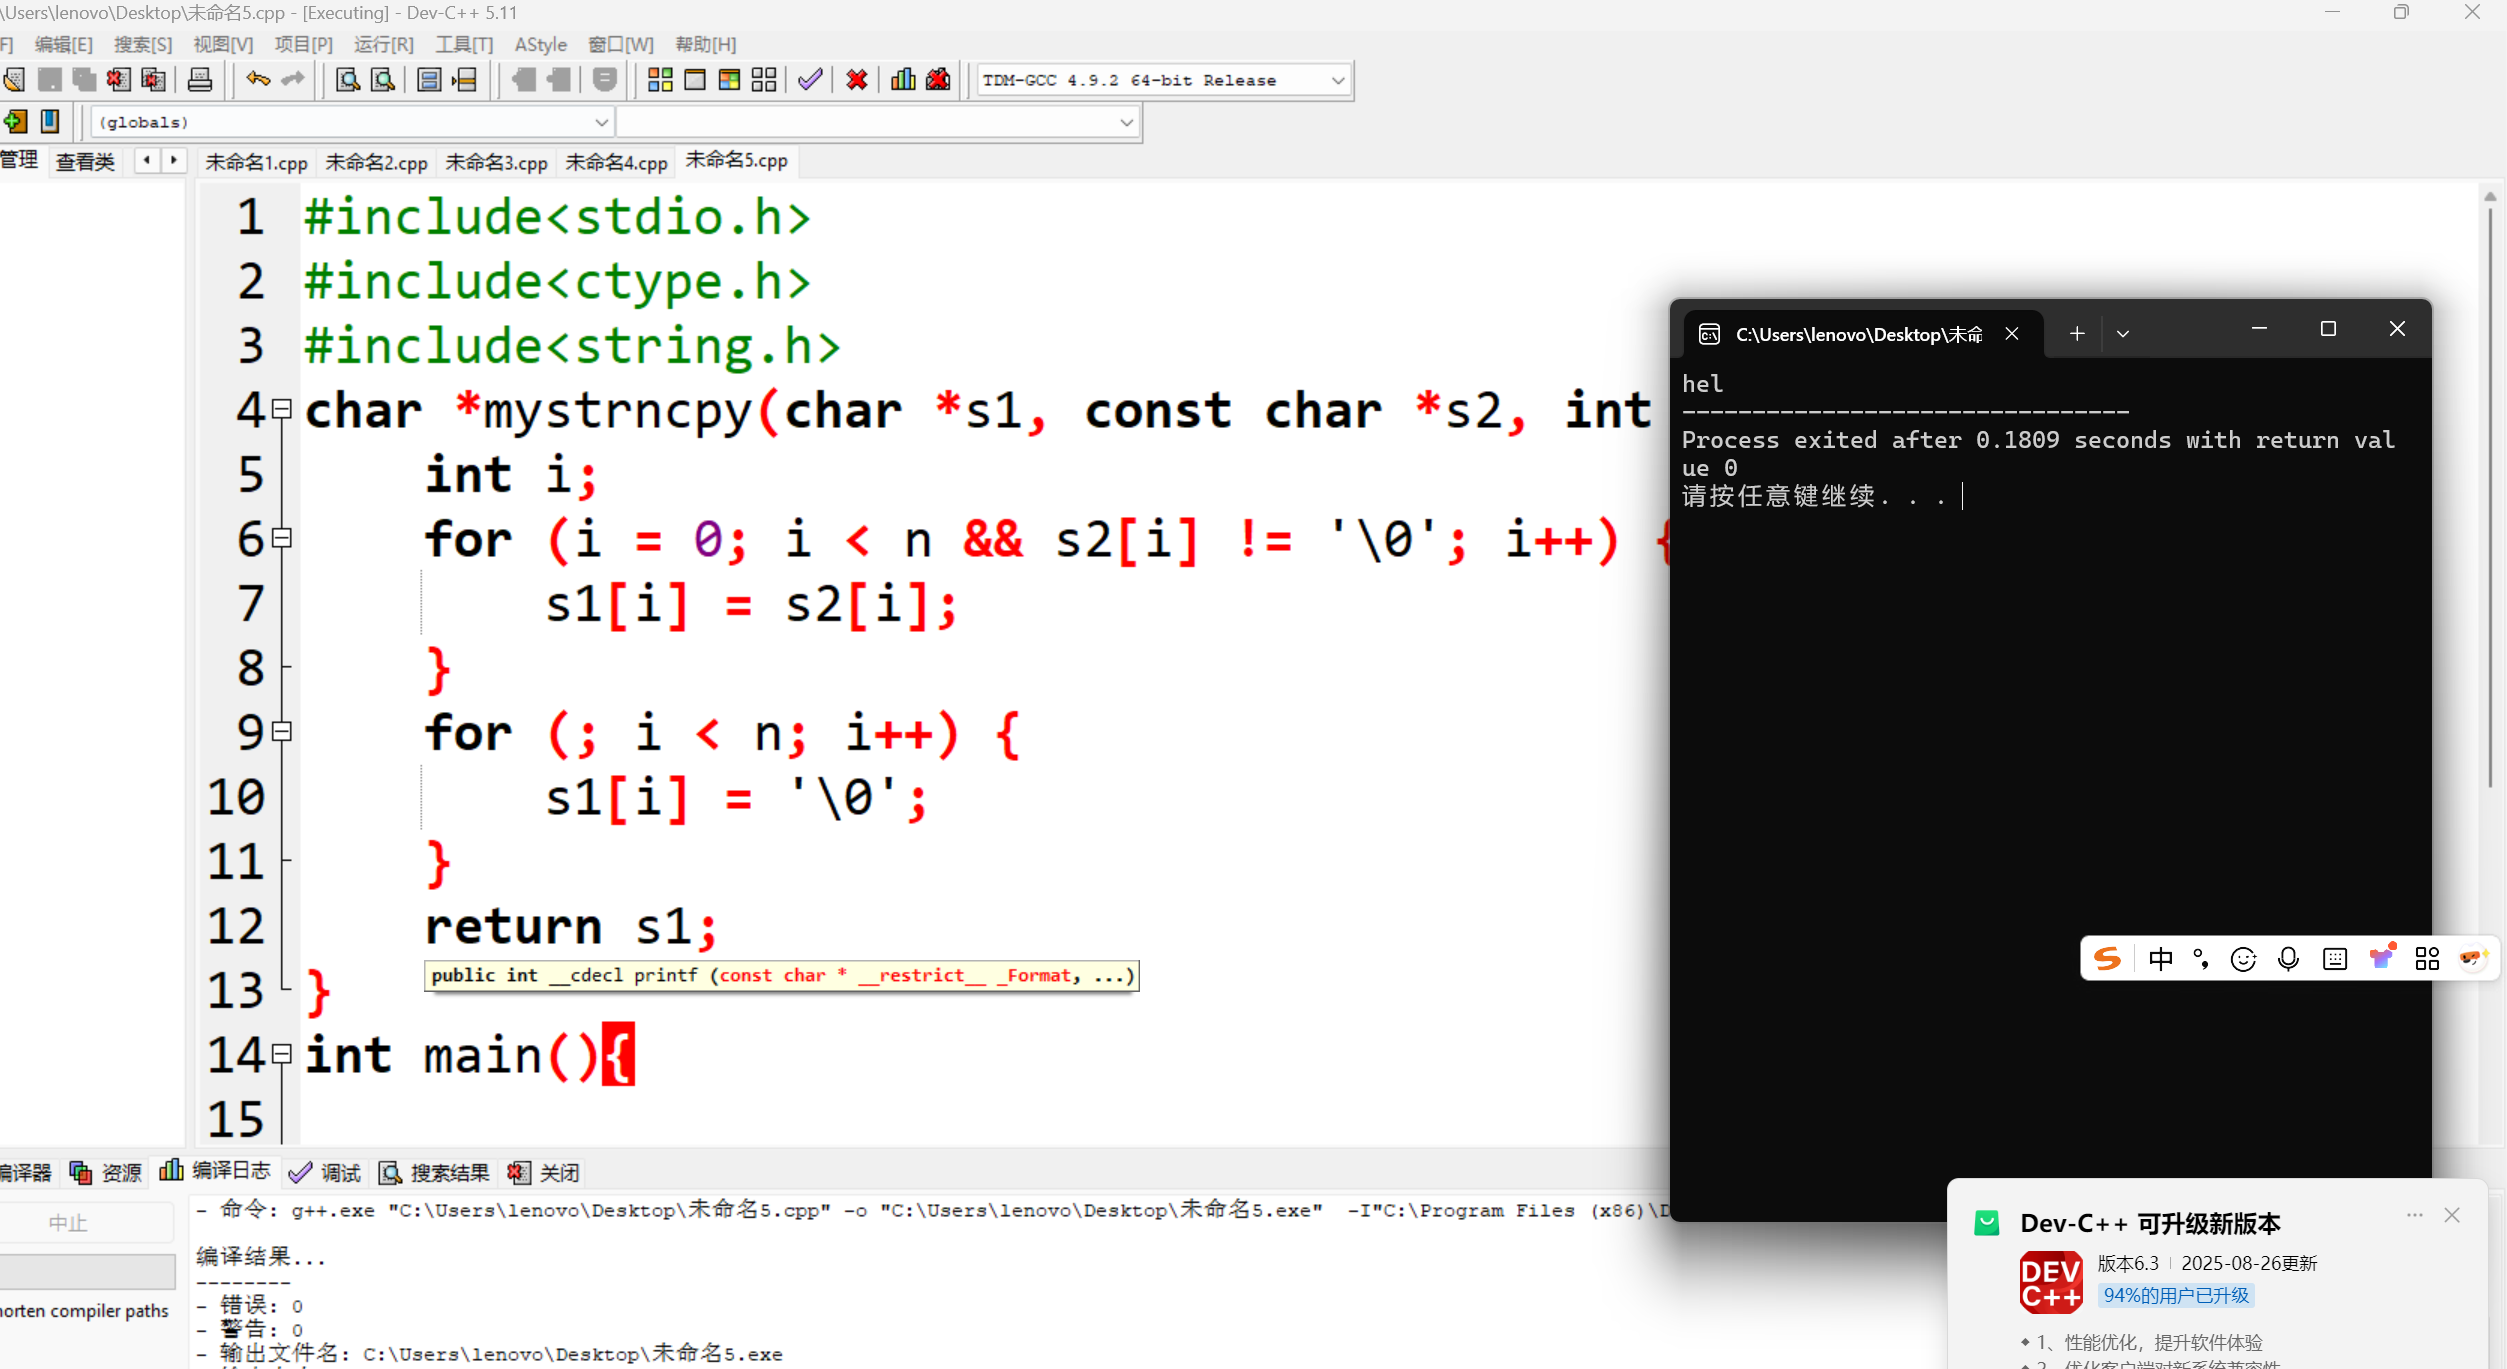
Task: Expand the (globals) scope dropdown
Action: (x=601, y=122)
